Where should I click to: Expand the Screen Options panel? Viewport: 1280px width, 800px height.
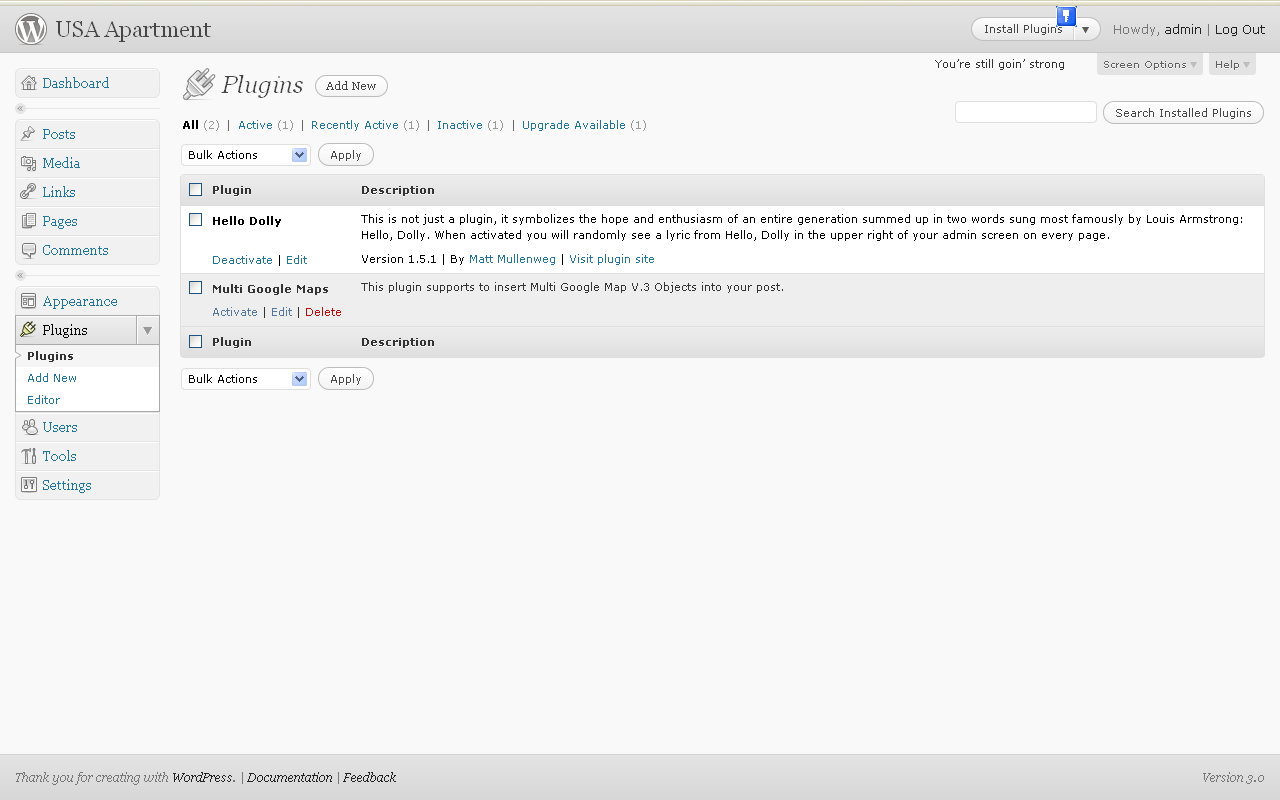[1149, 64]
